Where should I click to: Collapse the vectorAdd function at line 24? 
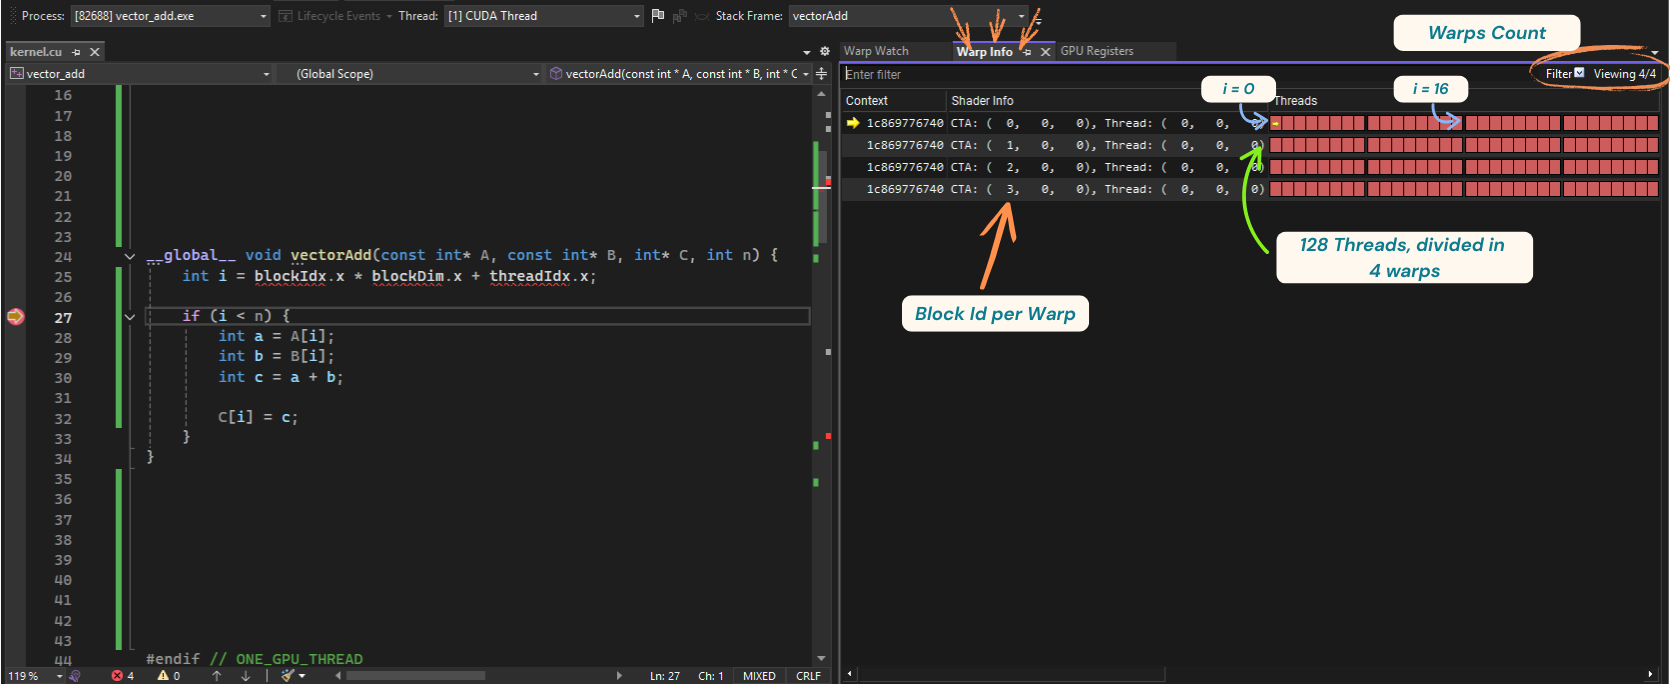129,256
